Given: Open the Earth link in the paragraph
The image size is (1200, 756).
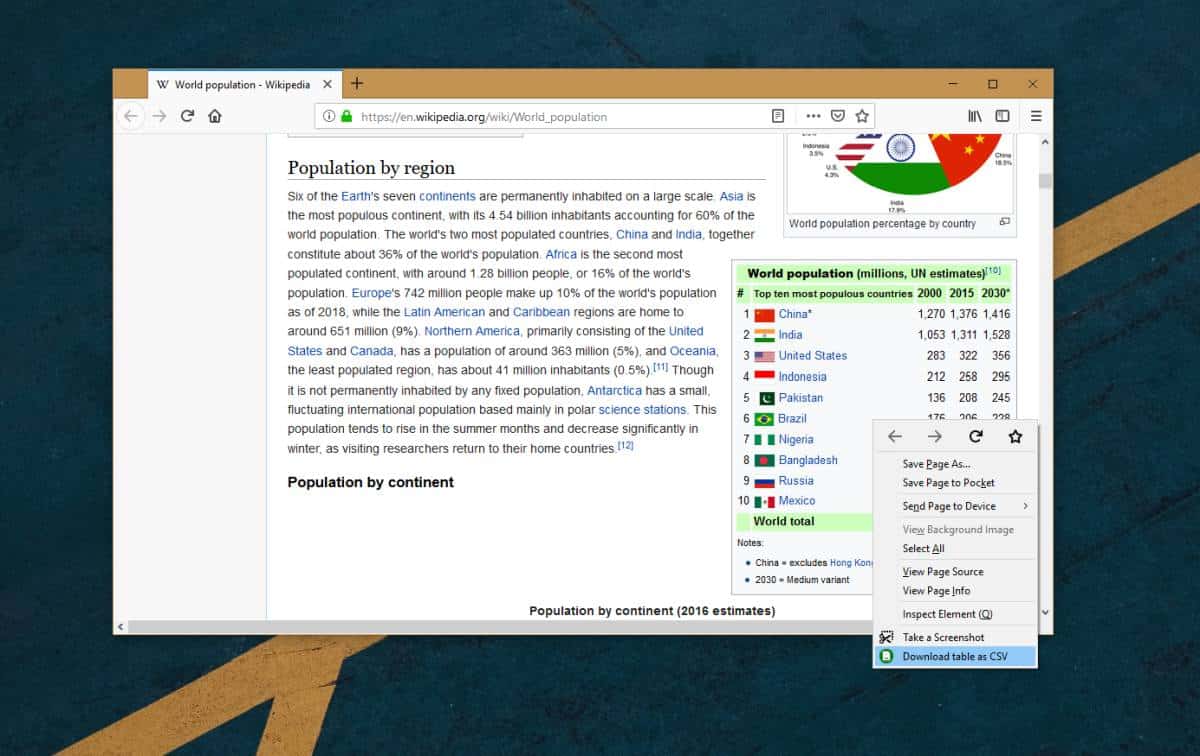Looking at the screenshot, I should click(x=356, y=196).
